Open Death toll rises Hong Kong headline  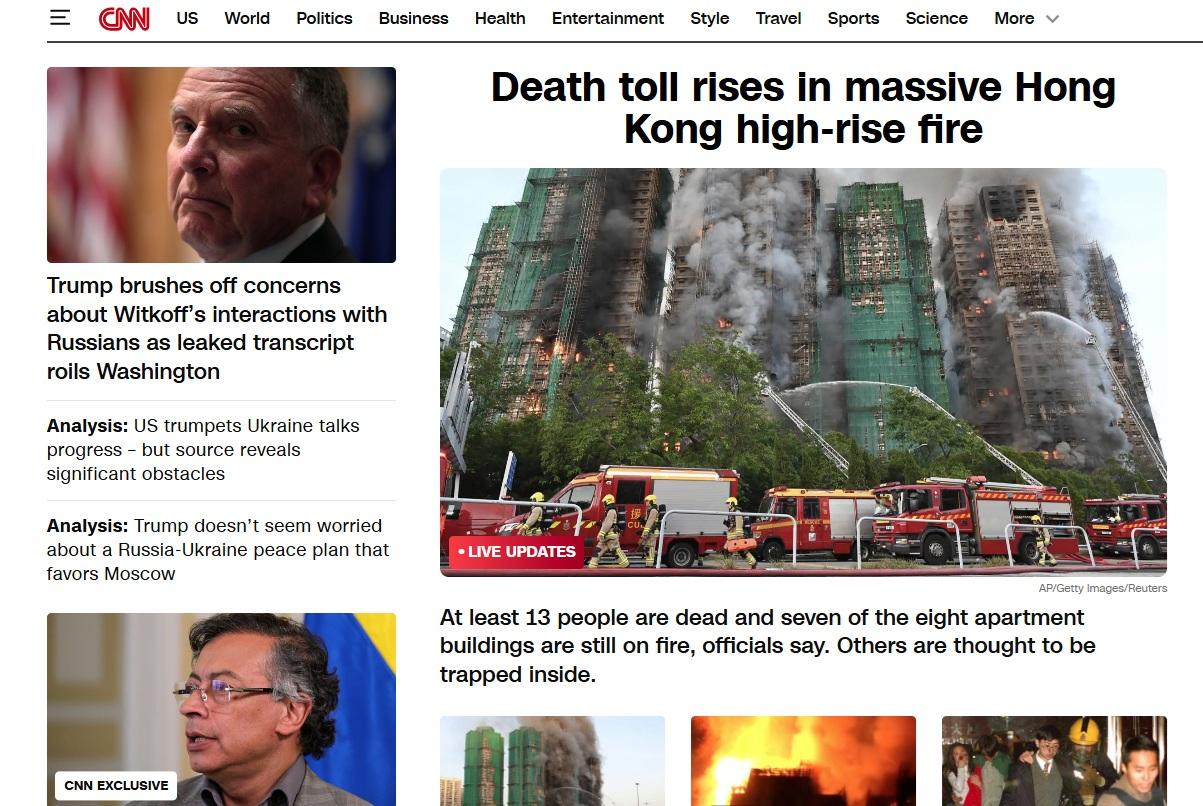click(x=803, y=108)
